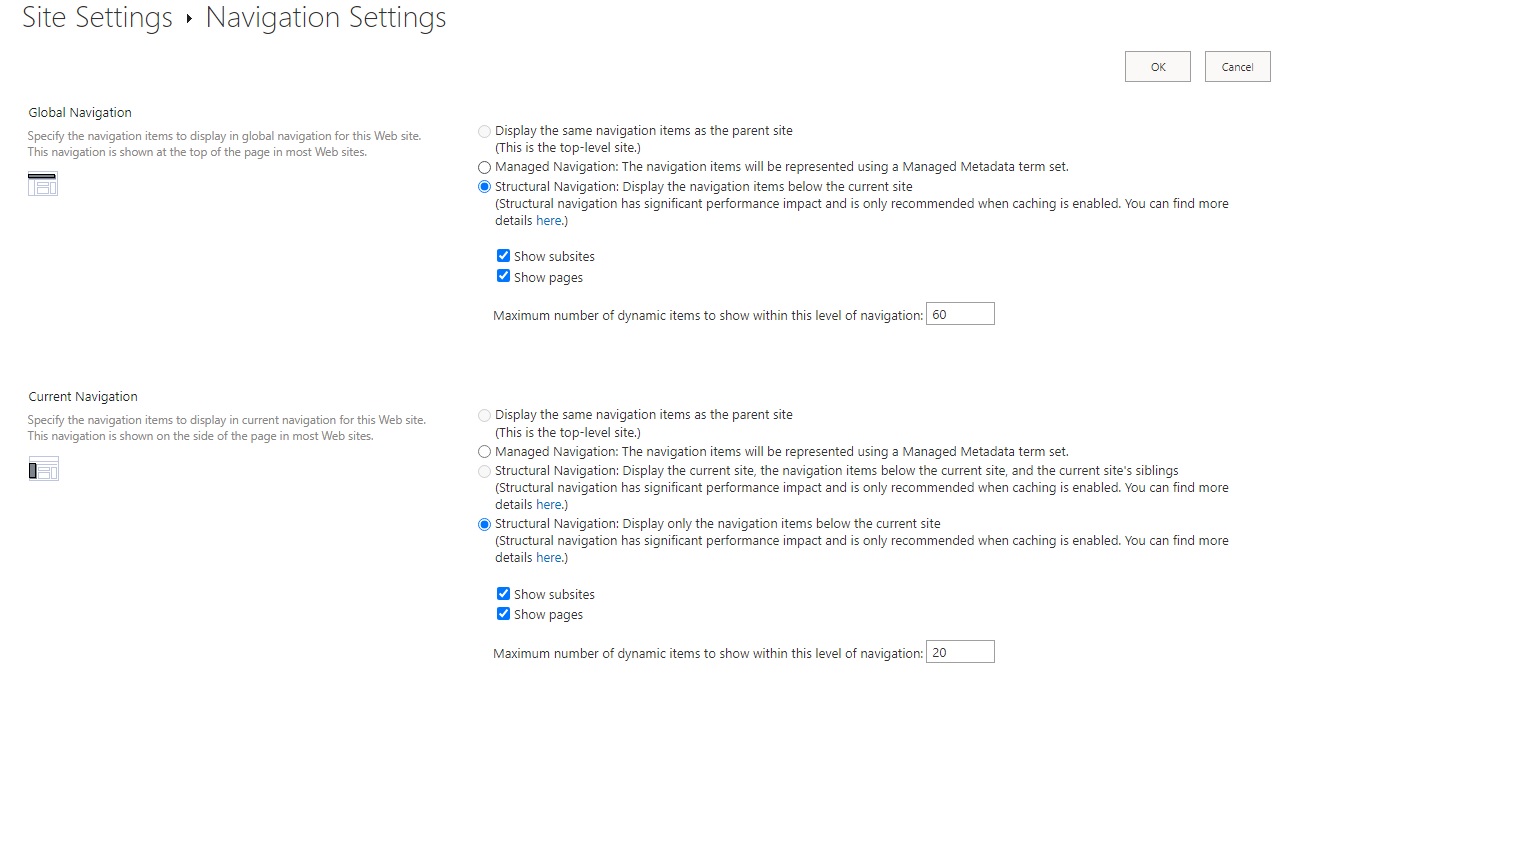Click OK to save navigation settings
The image size is (1536, 864).
(1157, 66)
